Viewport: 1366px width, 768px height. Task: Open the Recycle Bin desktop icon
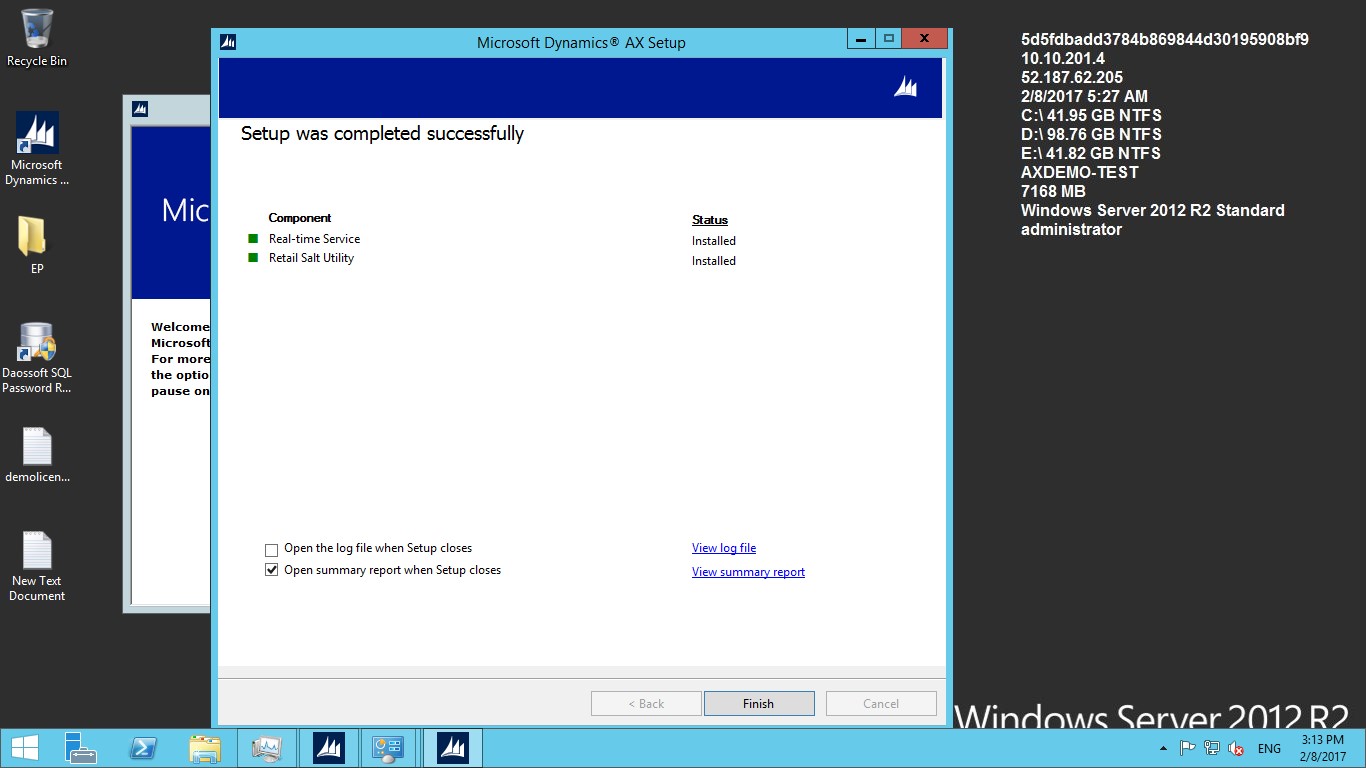[37, 38]
